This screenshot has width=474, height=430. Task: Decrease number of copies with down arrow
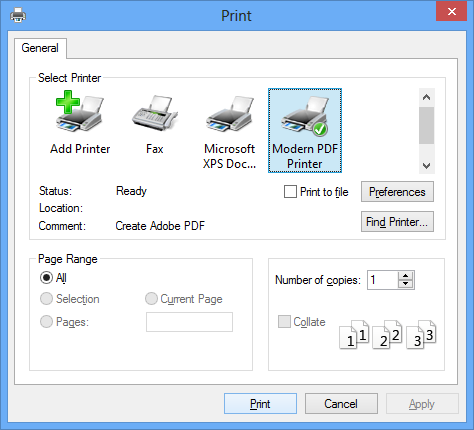[405, 284]
